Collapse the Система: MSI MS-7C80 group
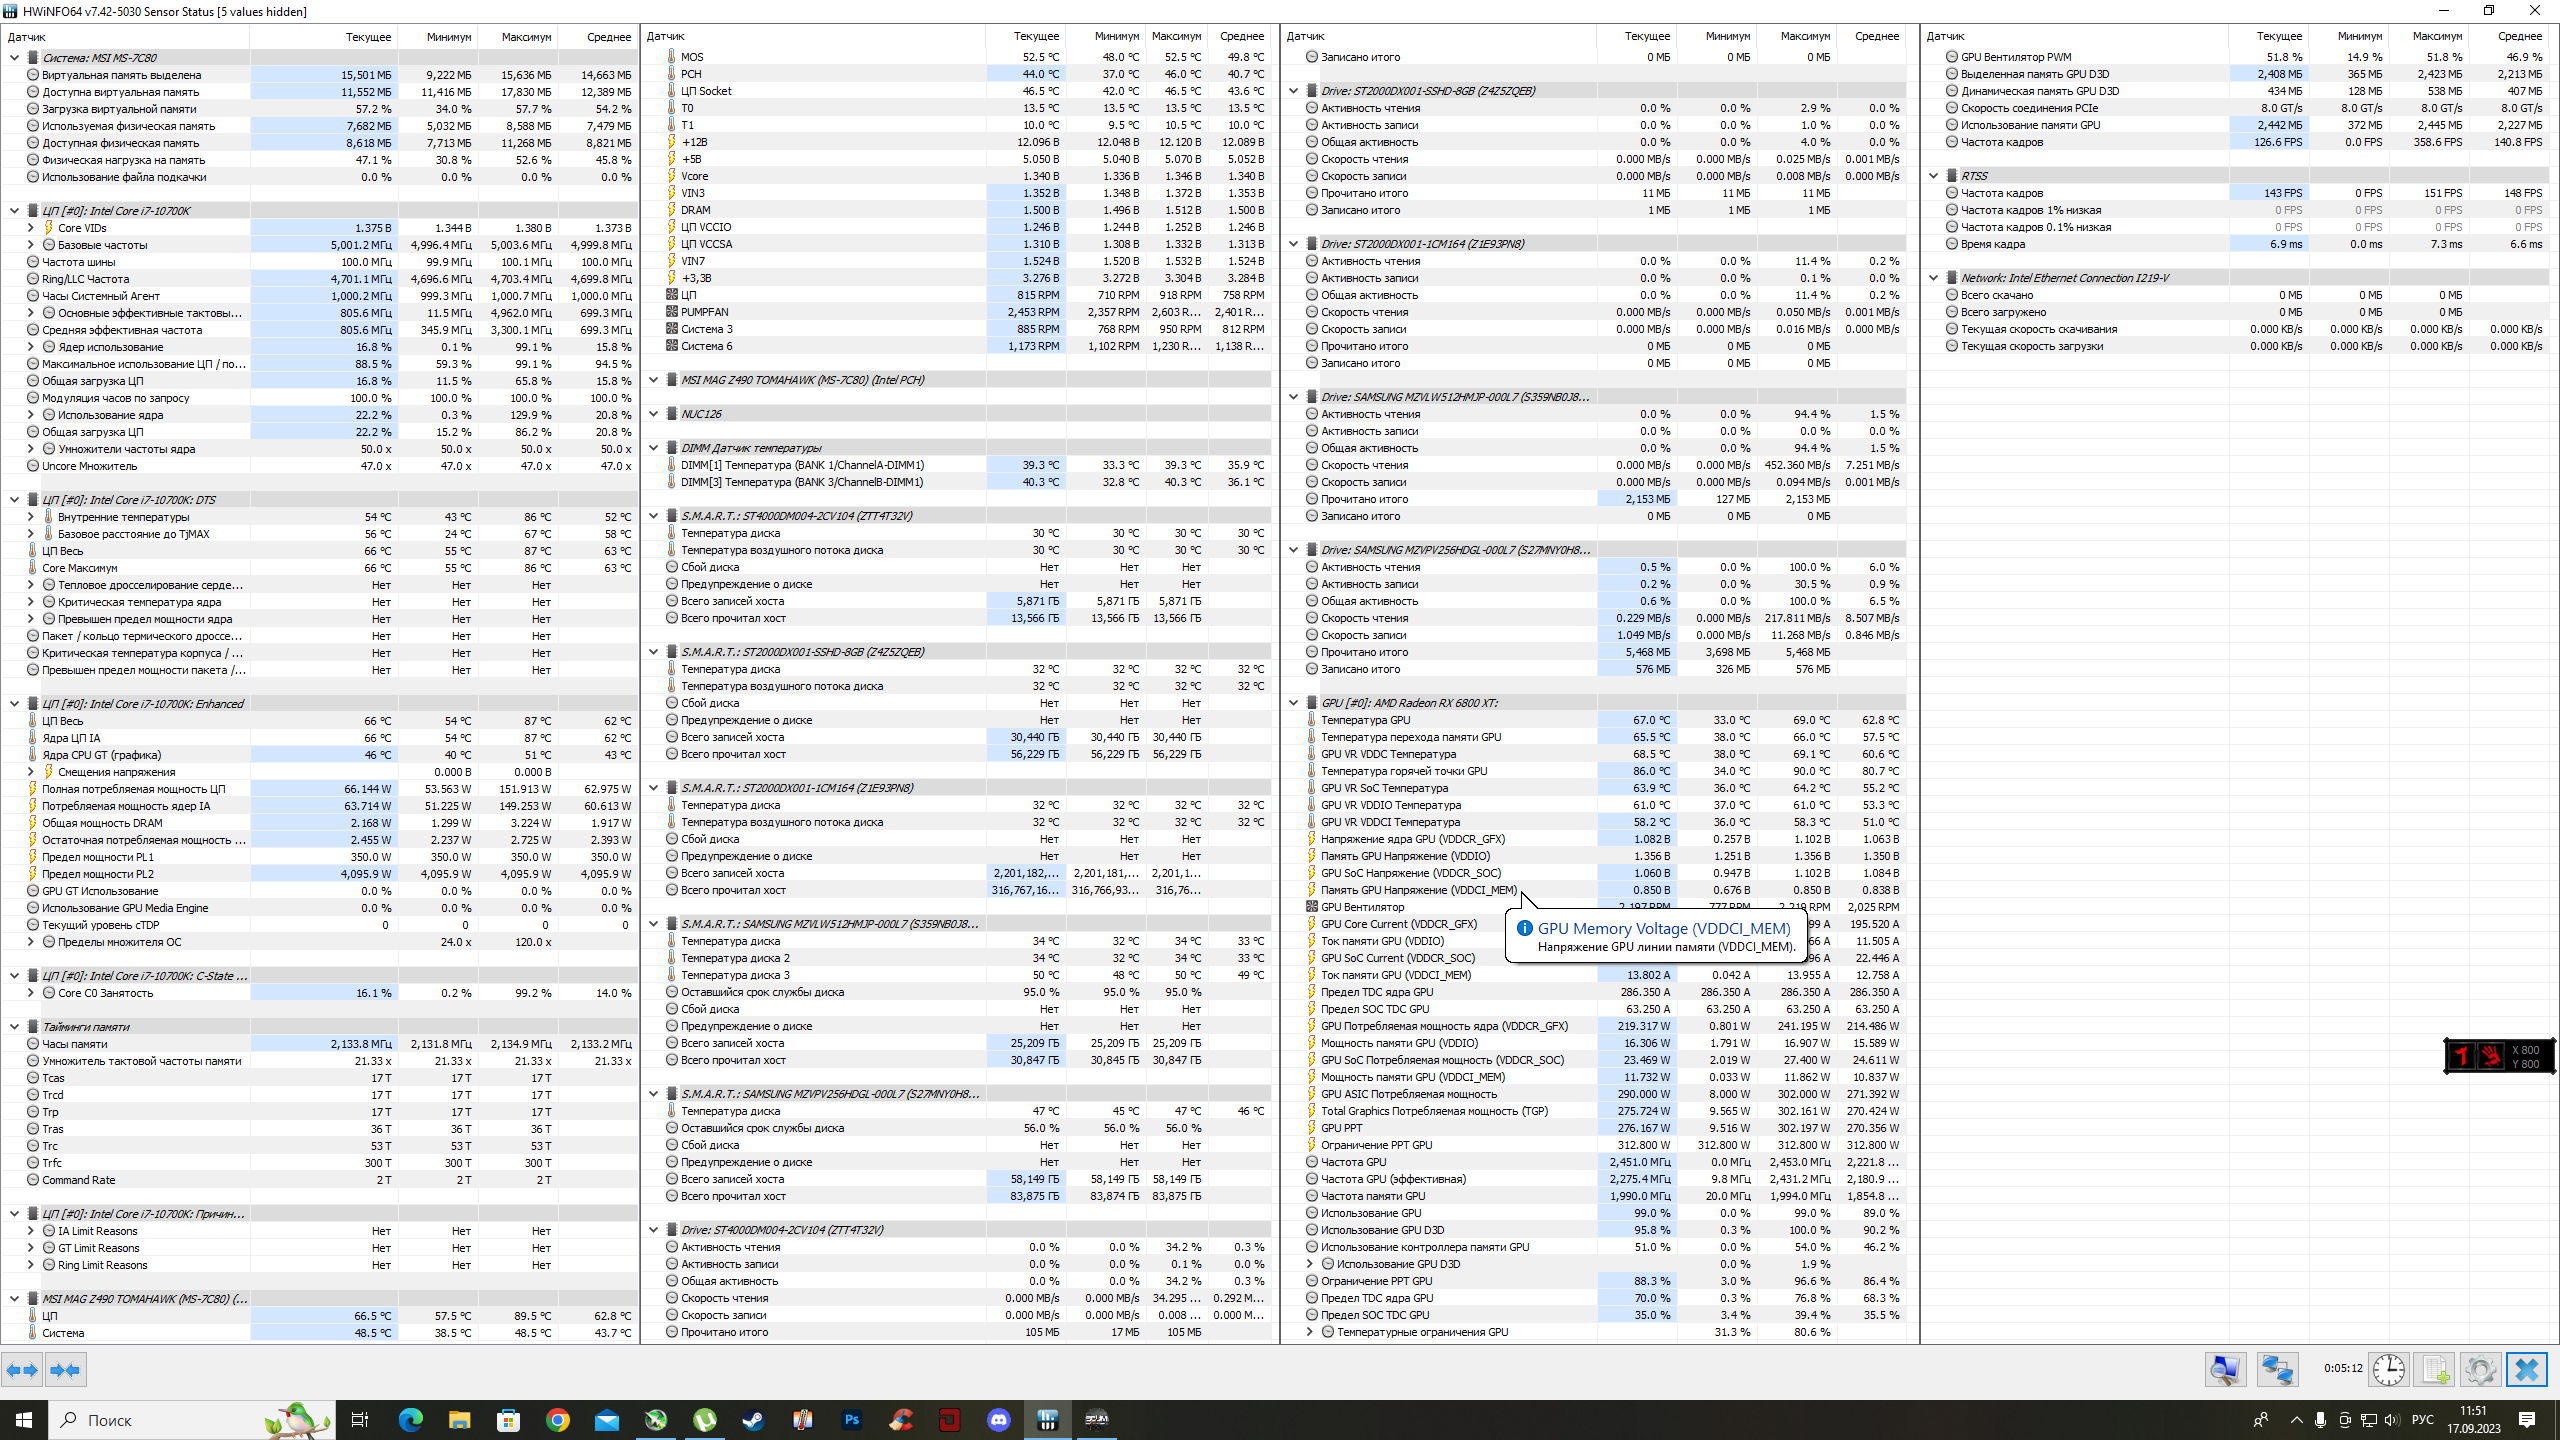This screenshot has width=2560, height=1440. [x=15, y=57]
